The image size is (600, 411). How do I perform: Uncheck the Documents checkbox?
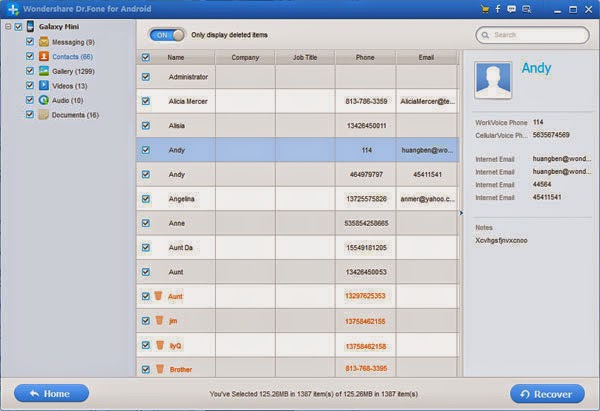(30, 114)
